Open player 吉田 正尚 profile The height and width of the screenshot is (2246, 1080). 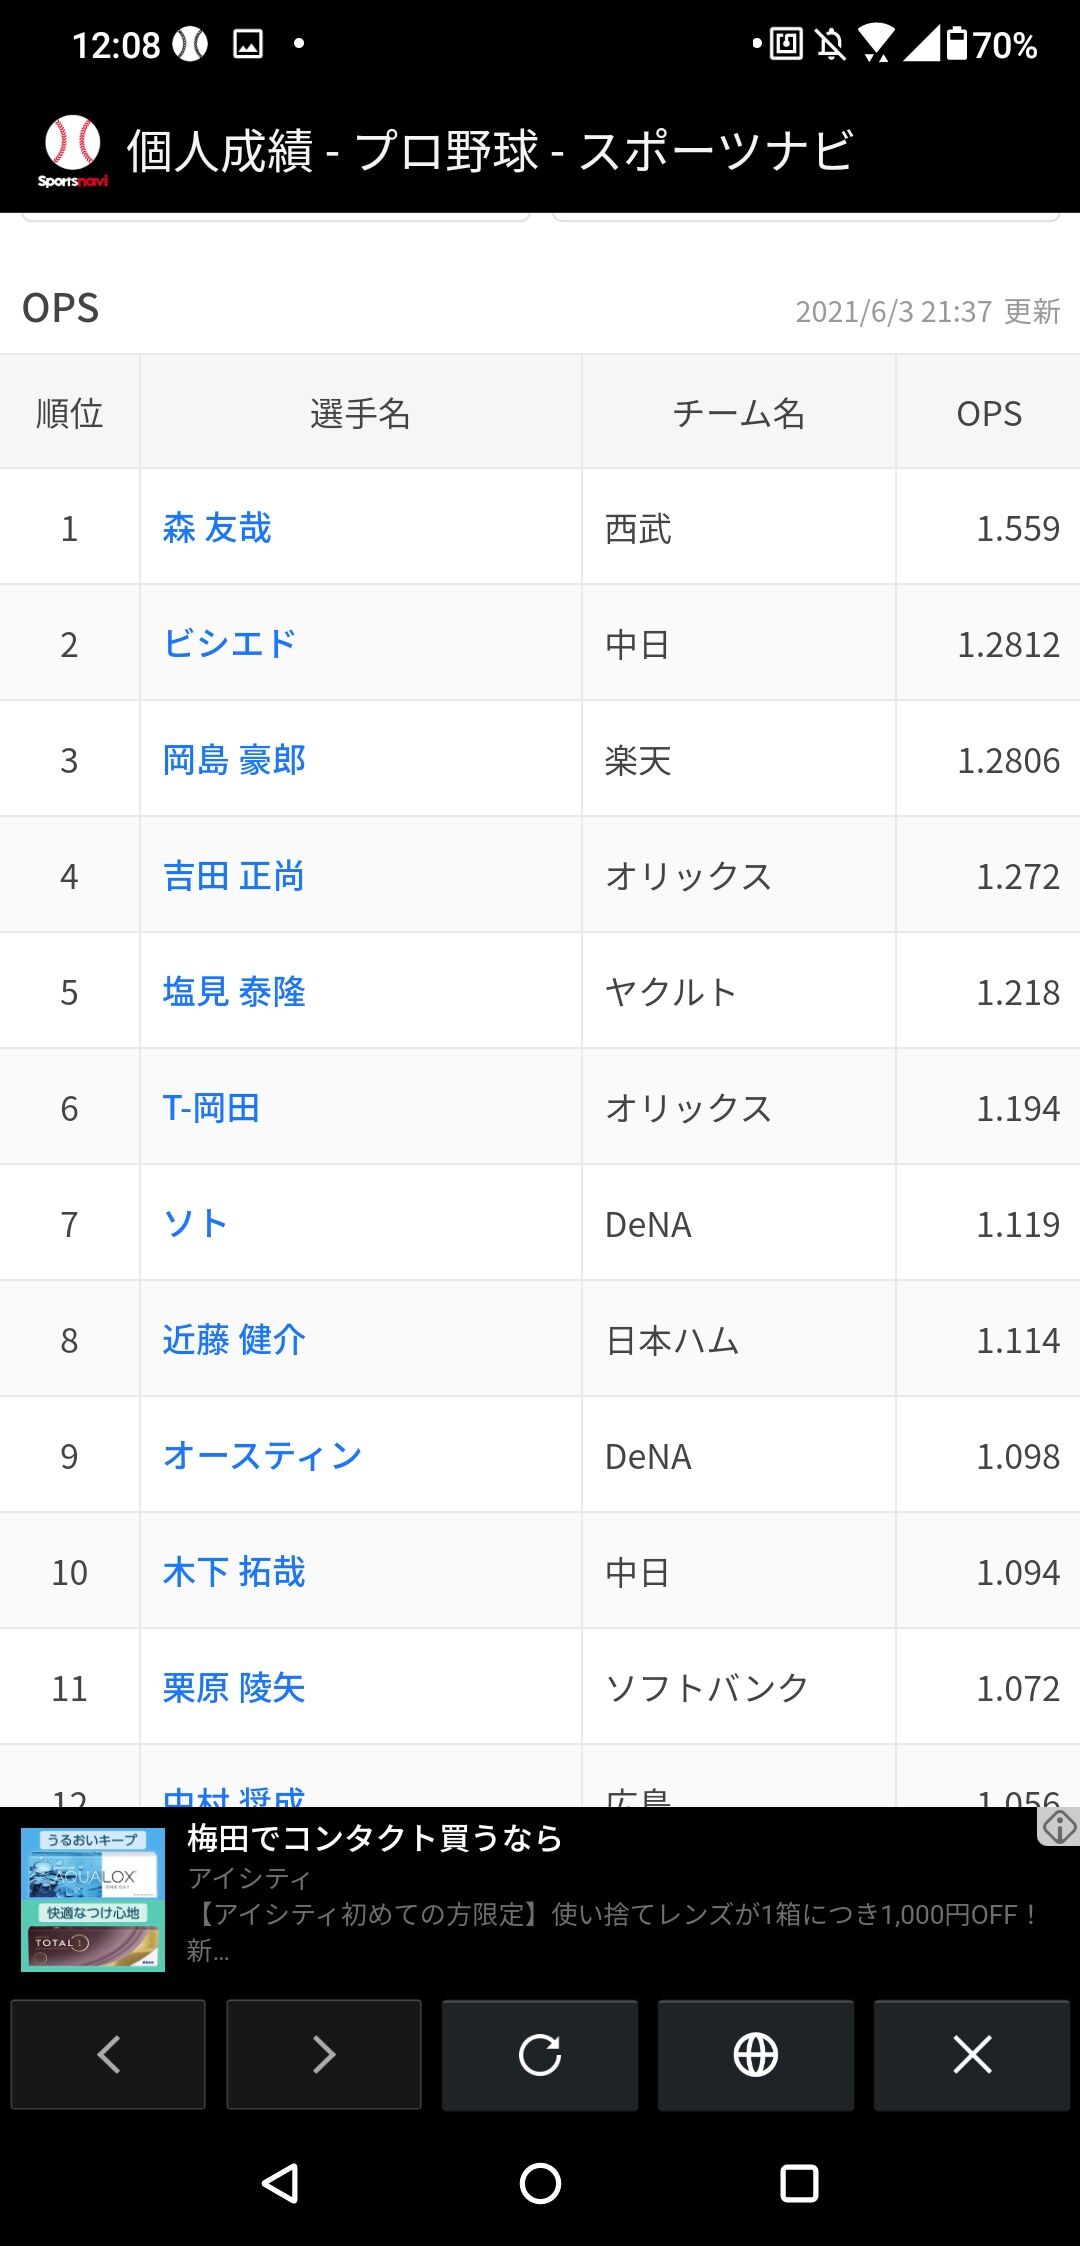234,876
